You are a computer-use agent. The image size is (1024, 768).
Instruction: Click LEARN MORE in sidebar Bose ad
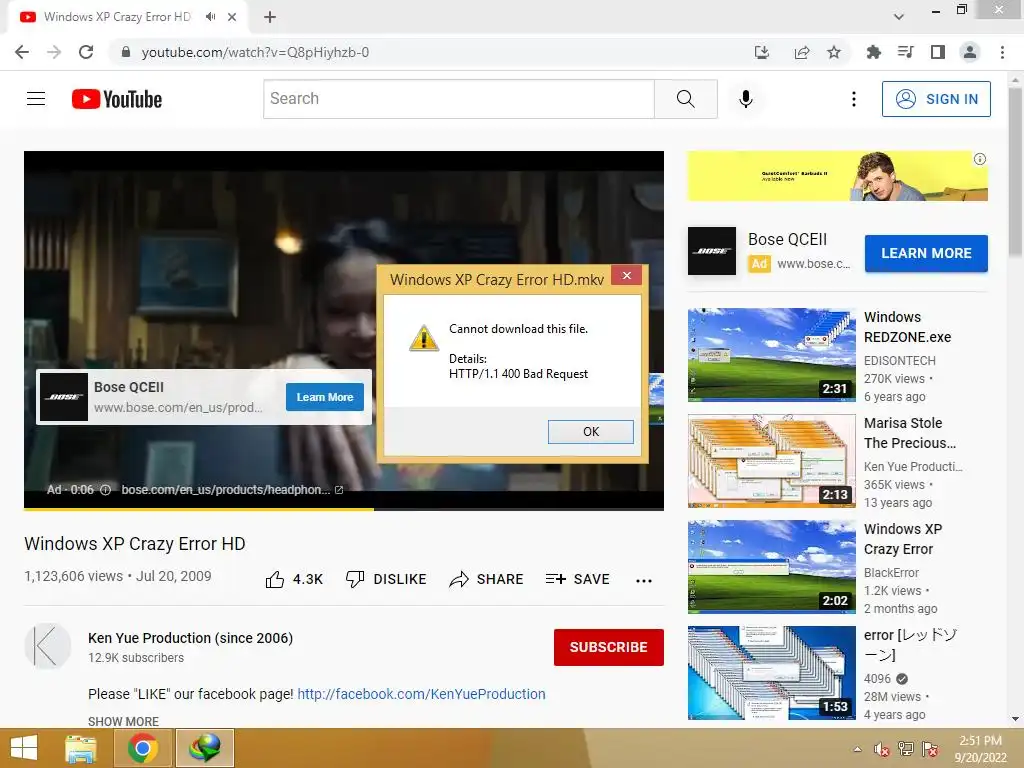[x=926, y=253]
